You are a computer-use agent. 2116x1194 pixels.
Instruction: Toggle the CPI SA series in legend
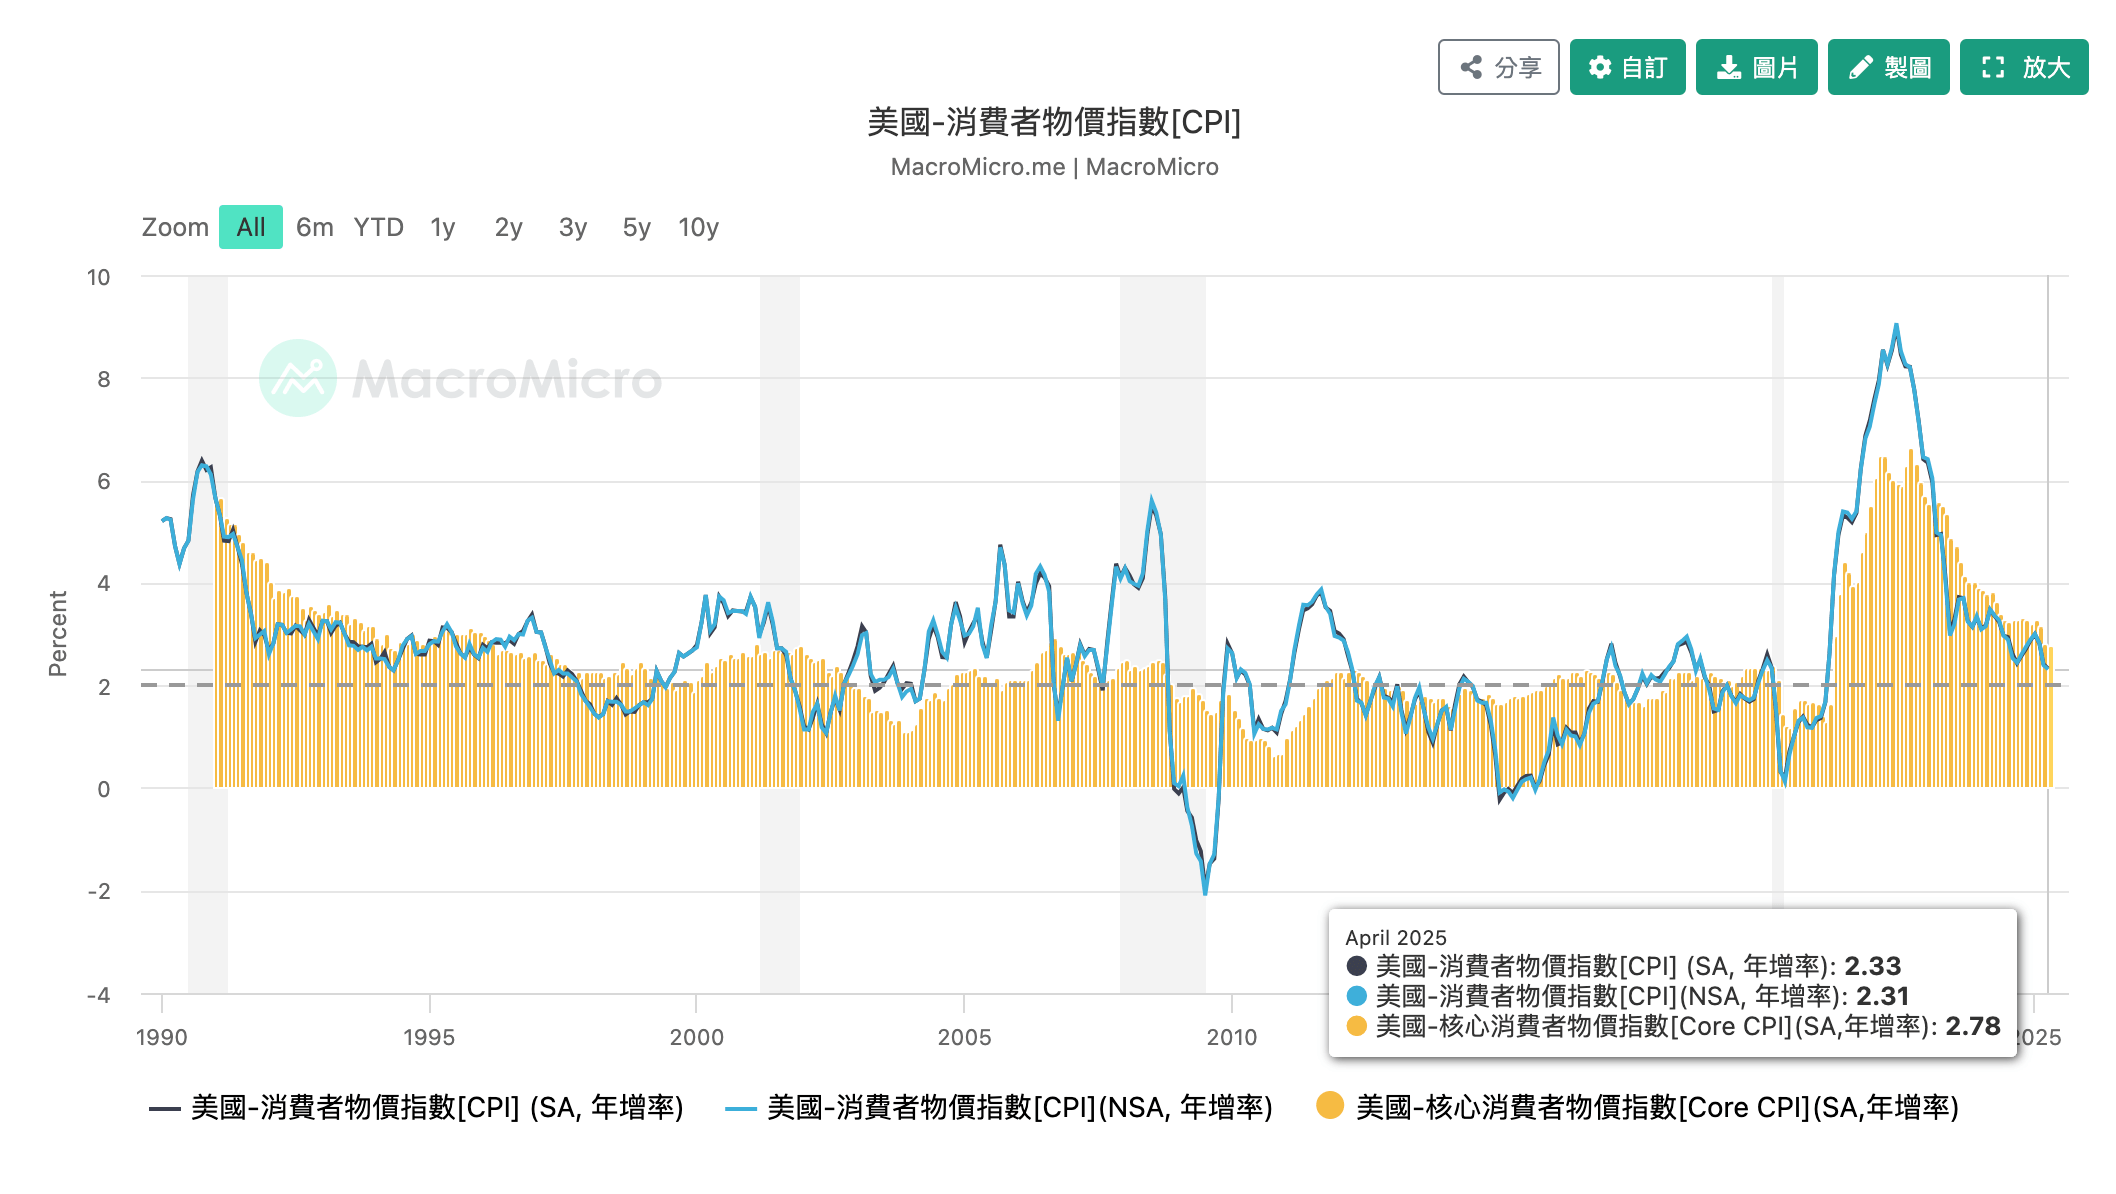click(437, 1107)
